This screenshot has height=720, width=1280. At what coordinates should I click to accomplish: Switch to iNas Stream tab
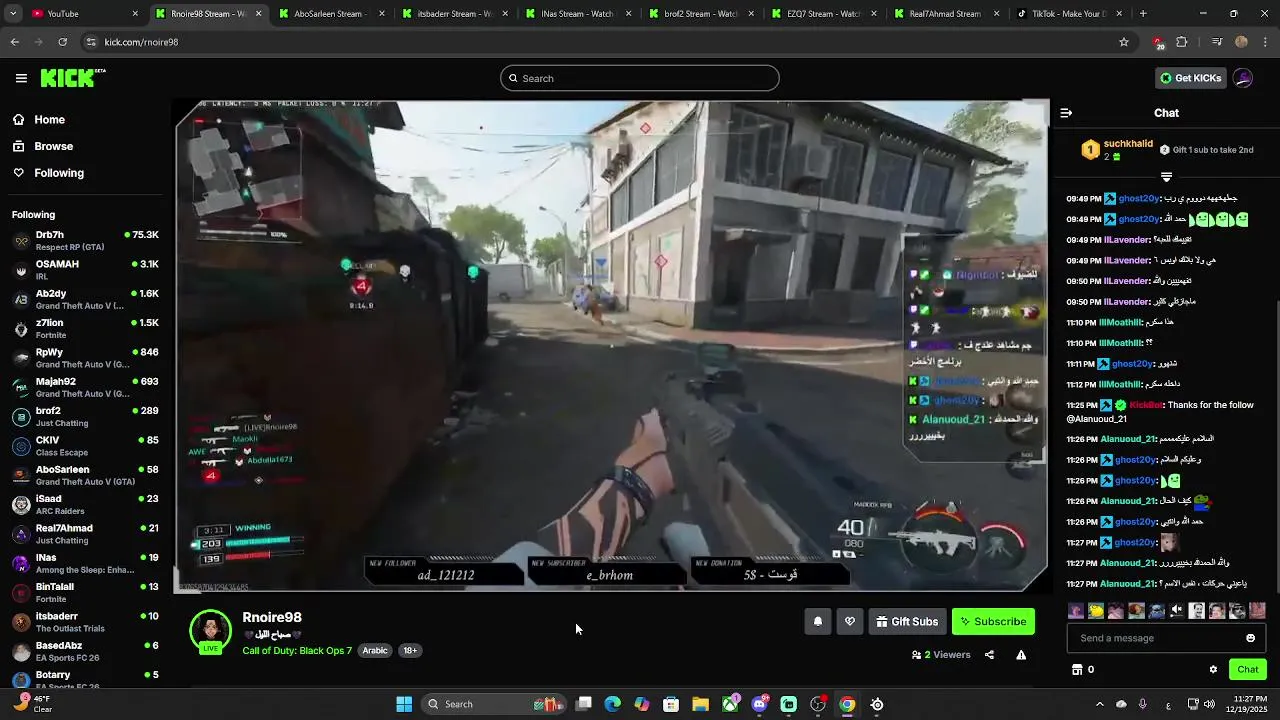[578, 14]
